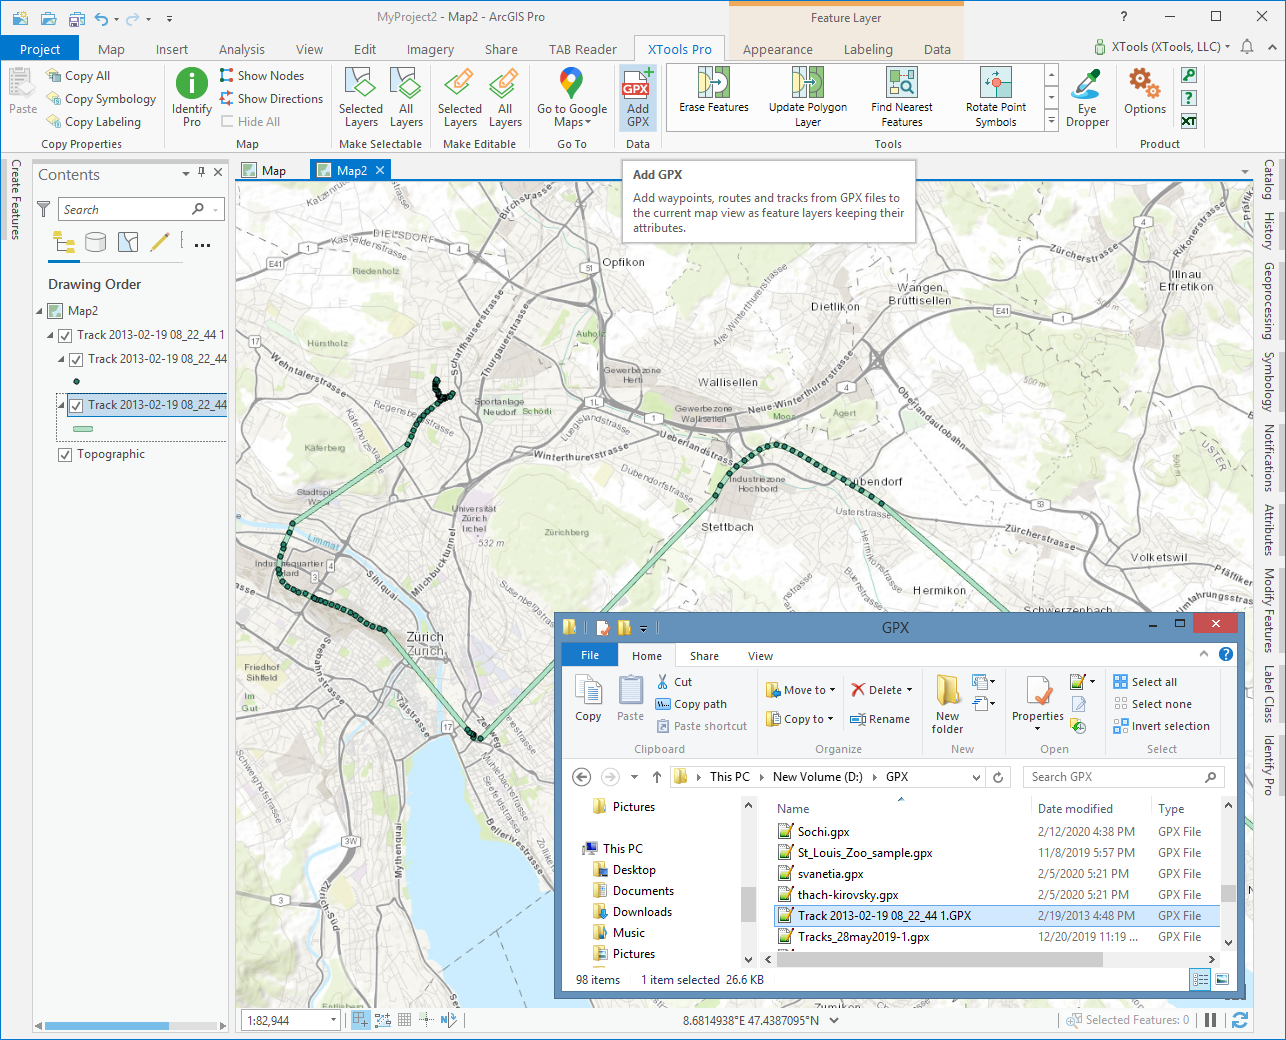Click Copy All in Copy Properties group

[x=78, y=76]
